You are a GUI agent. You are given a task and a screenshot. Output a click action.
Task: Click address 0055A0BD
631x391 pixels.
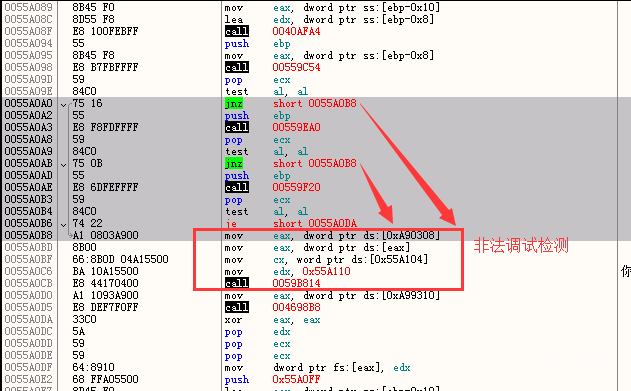point(29,247)
